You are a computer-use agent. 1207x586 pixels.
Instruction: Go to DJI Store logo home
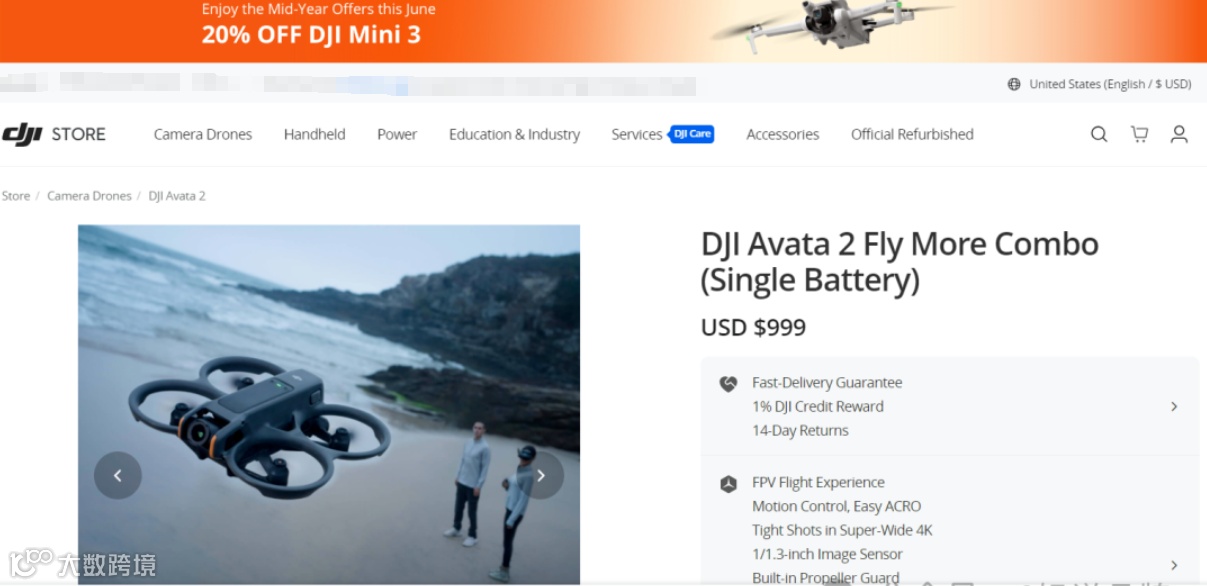(x=54, y=134)
